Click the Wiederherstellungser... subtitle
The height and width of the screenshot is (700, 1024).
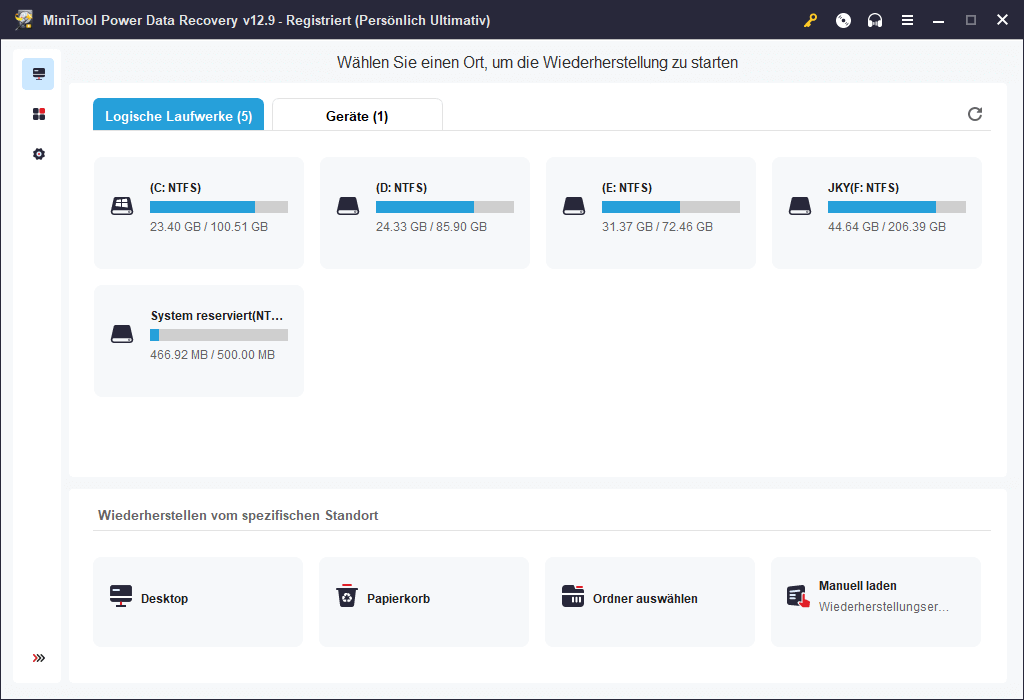884,607
